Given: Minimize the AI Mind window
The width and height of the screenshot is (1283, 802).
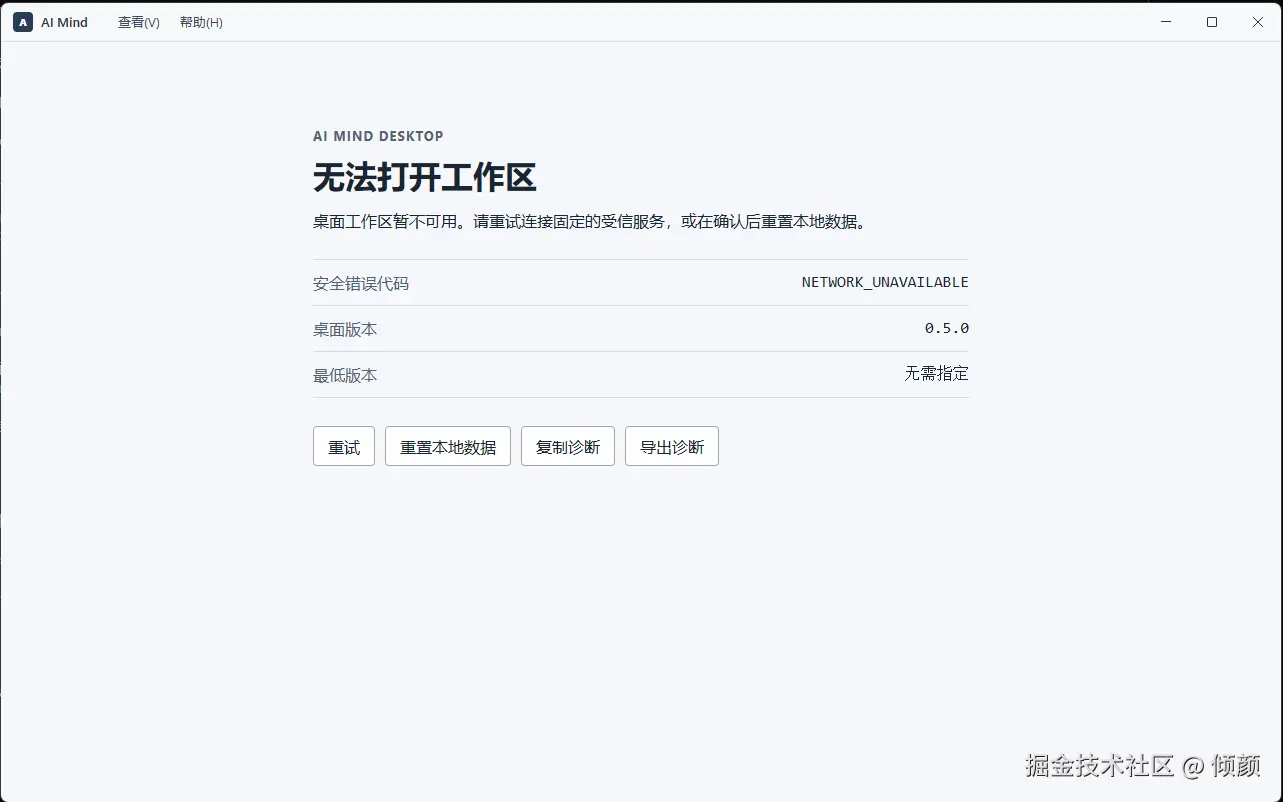Looking at the screenshot, I should point(1166,22).
